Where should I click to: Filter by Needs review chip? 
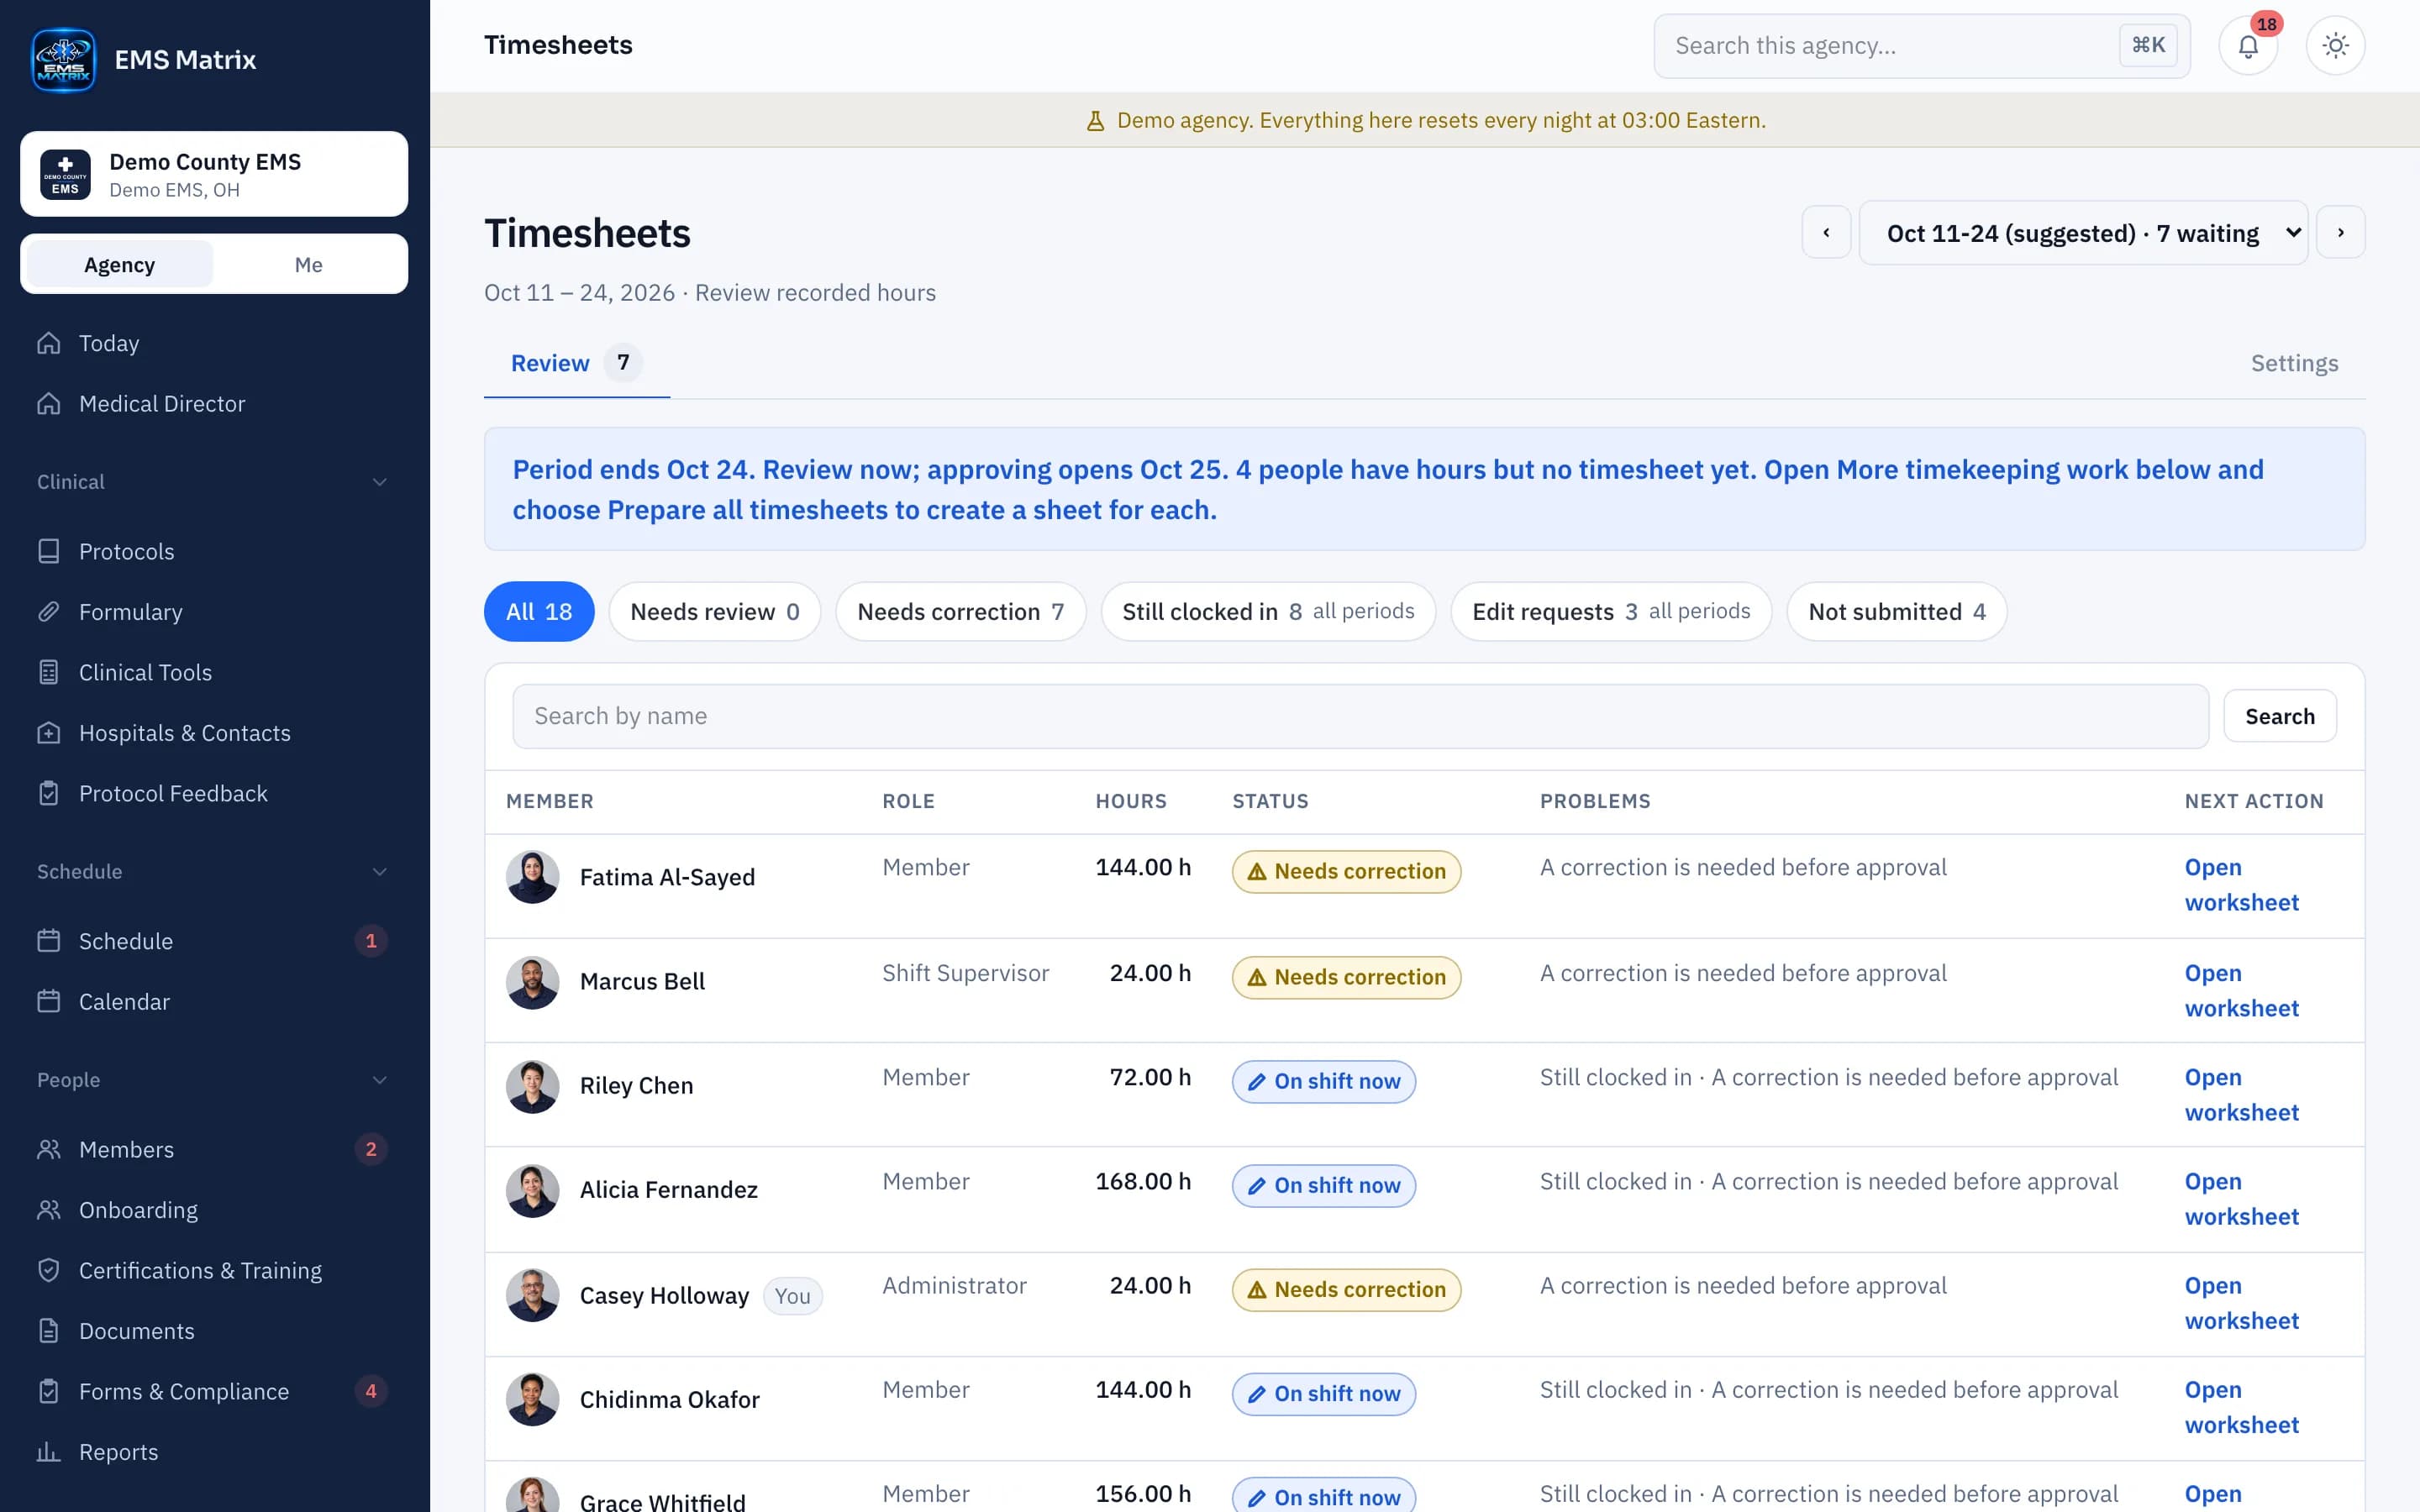click(x=715, y=611)
